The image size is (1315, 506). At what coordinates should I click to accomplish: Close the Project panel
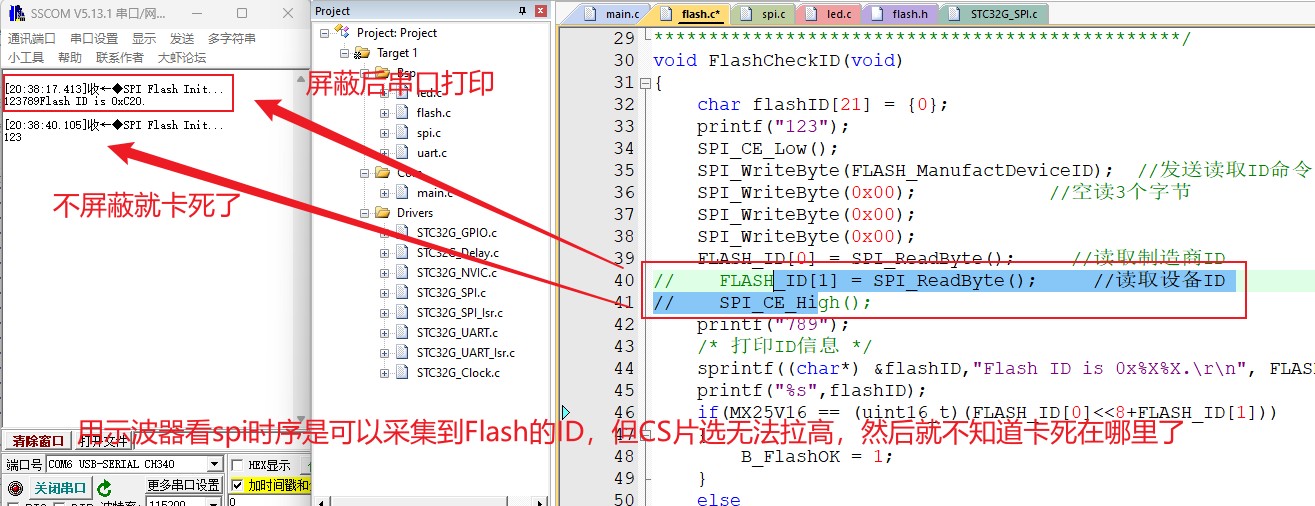(541, 11)
